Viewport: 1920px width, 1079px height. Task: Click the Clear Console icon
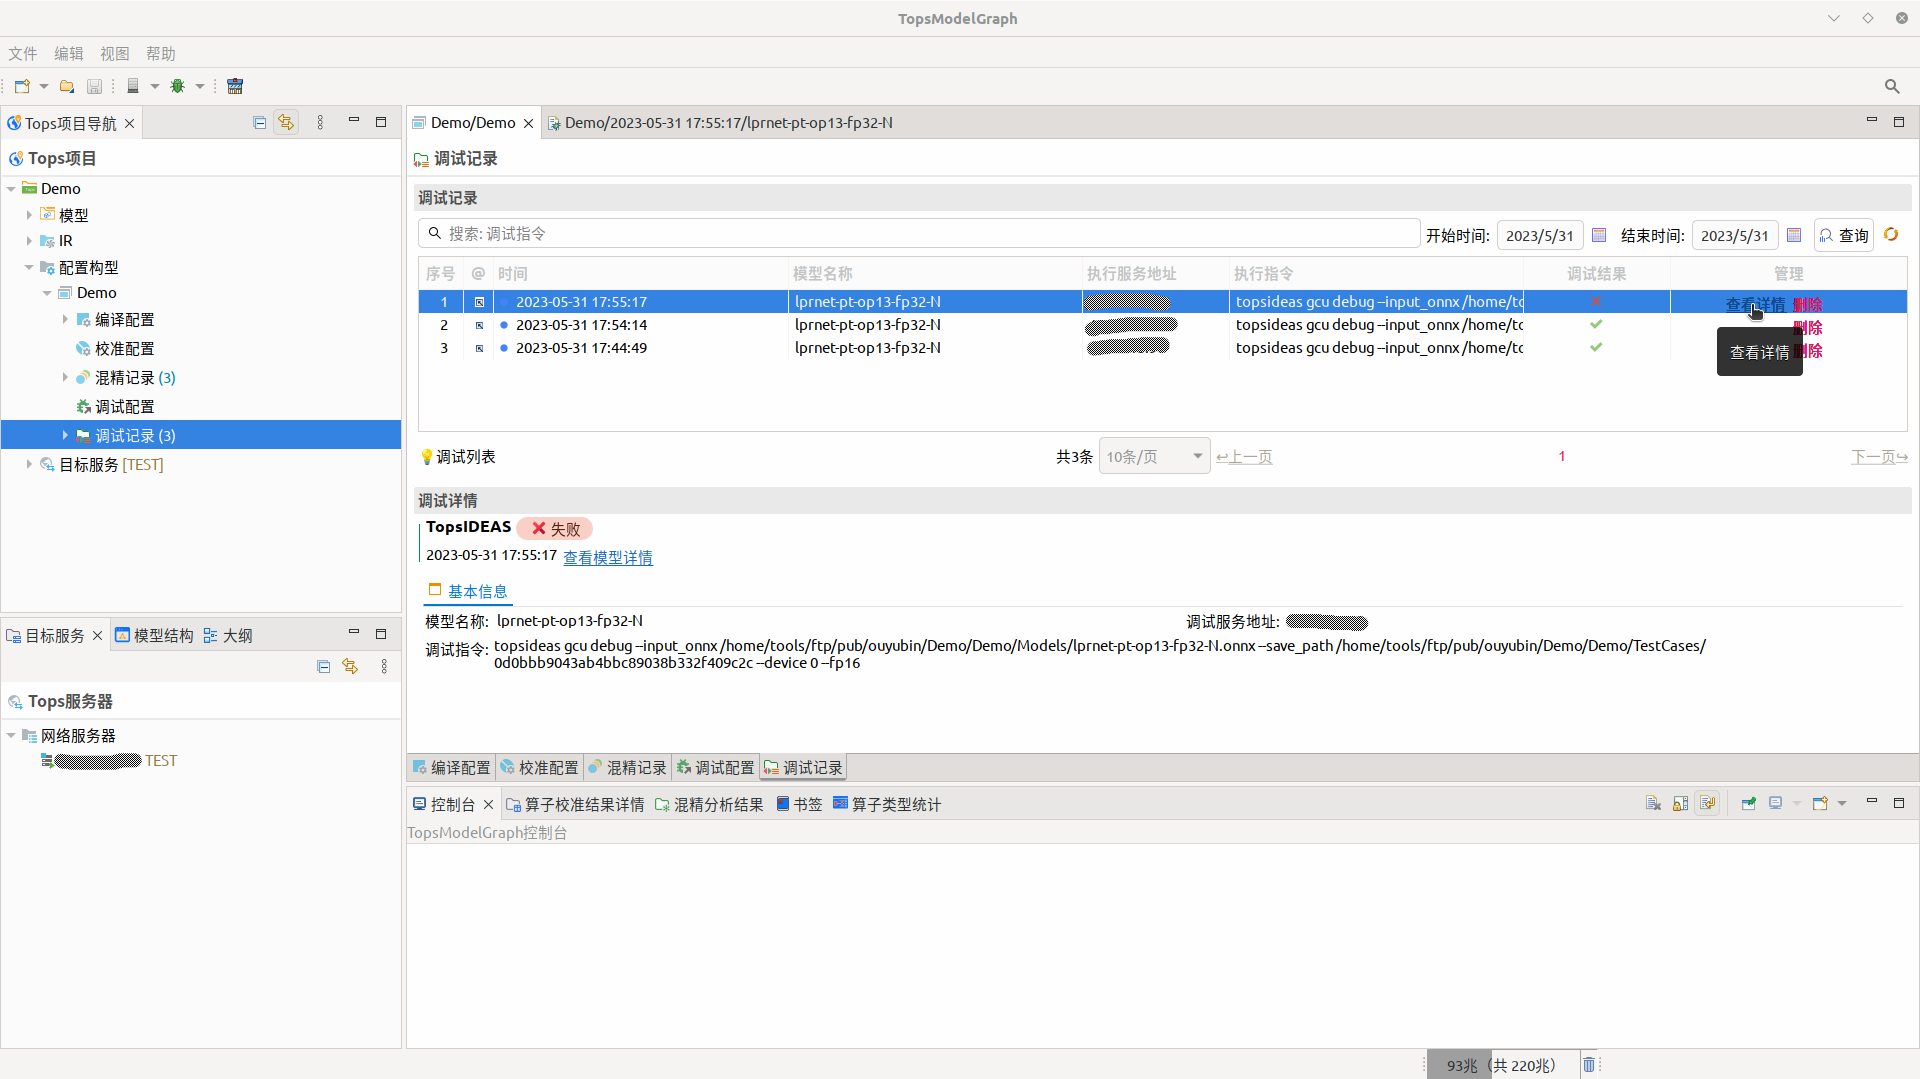tap(1653, 803)
